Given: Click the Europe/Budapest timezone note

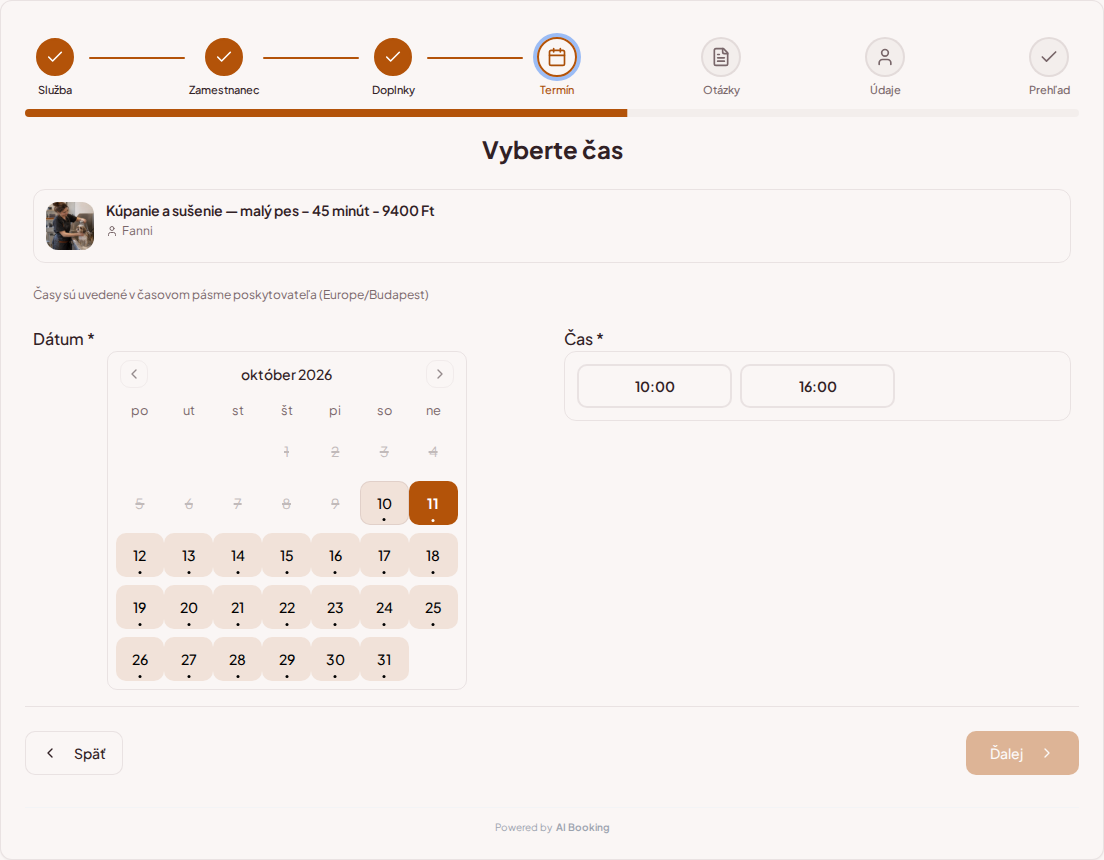Looking at the screenshot, I should click(231, 294).
